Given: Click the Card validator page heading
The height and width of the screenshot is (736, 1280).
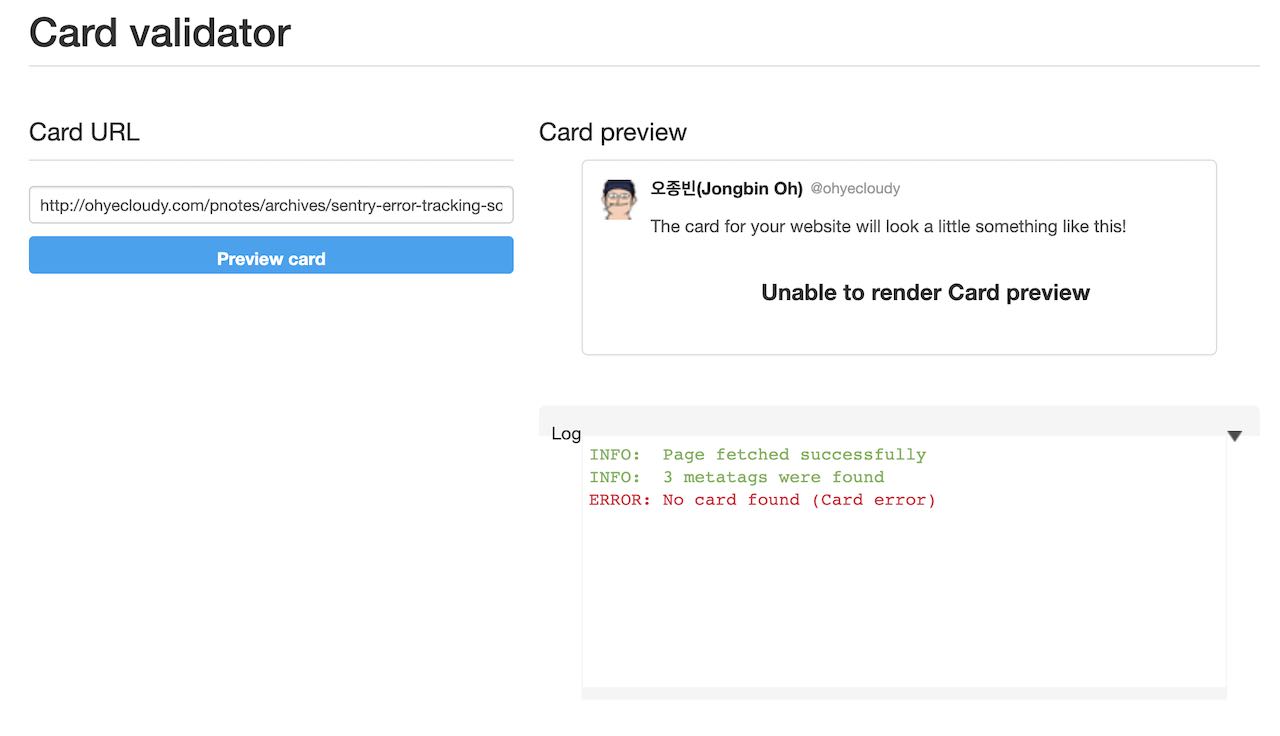Looking at the screenshot, I should [x=160, y=33].
